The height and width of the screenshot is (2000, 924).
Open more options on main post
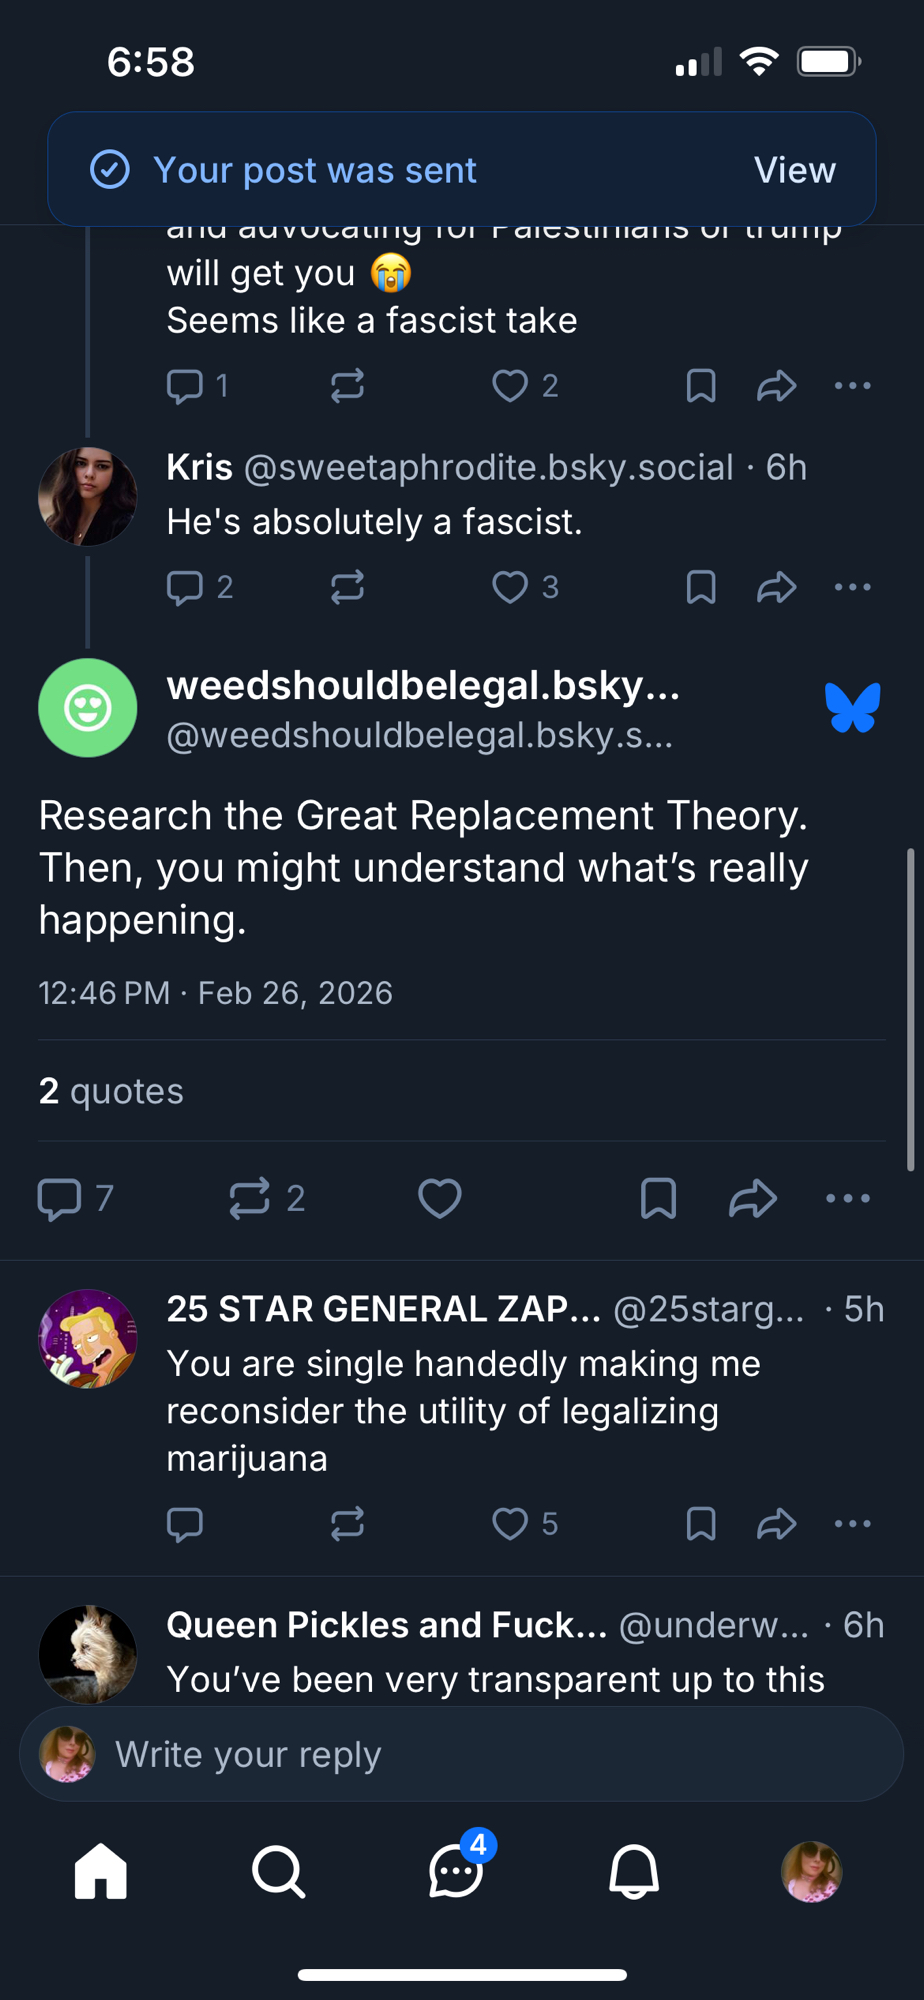click(848, 1198)
